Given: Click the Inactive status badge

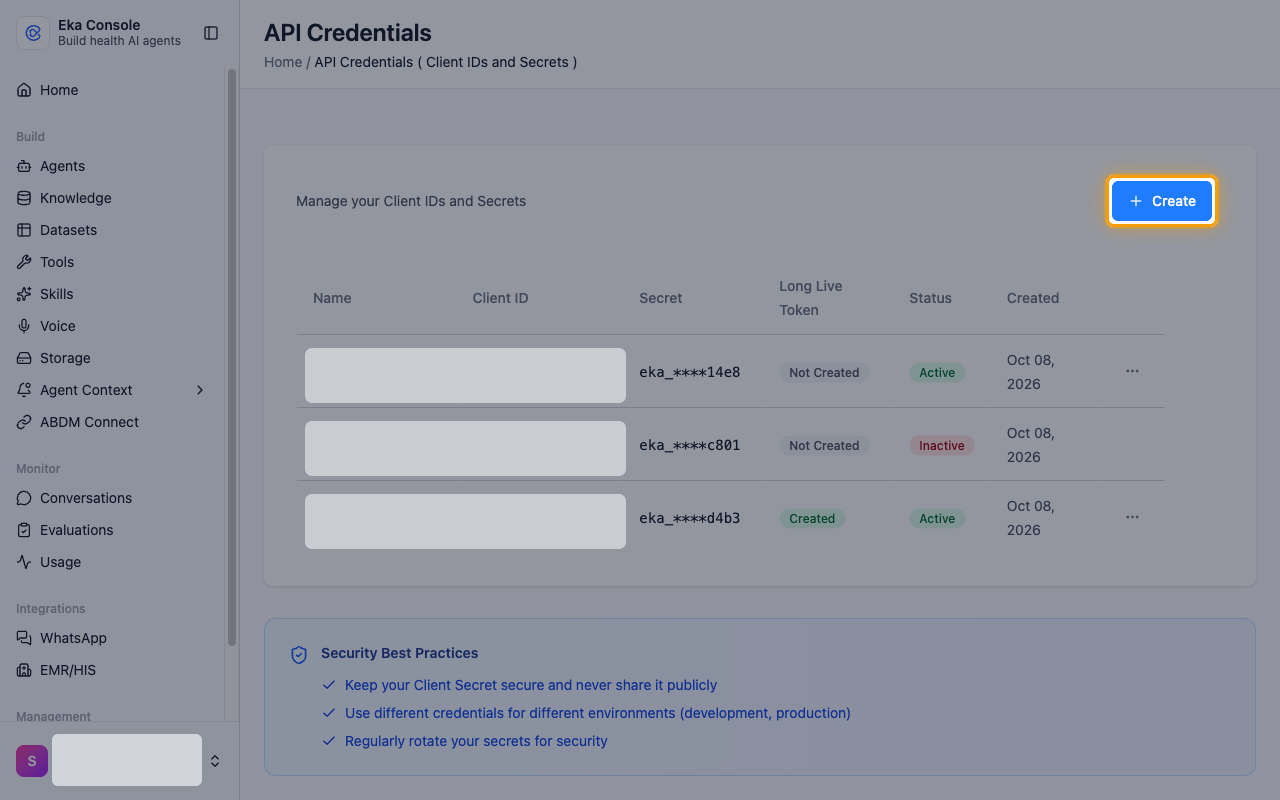Looking at the screenshot, I should point(942,445).
